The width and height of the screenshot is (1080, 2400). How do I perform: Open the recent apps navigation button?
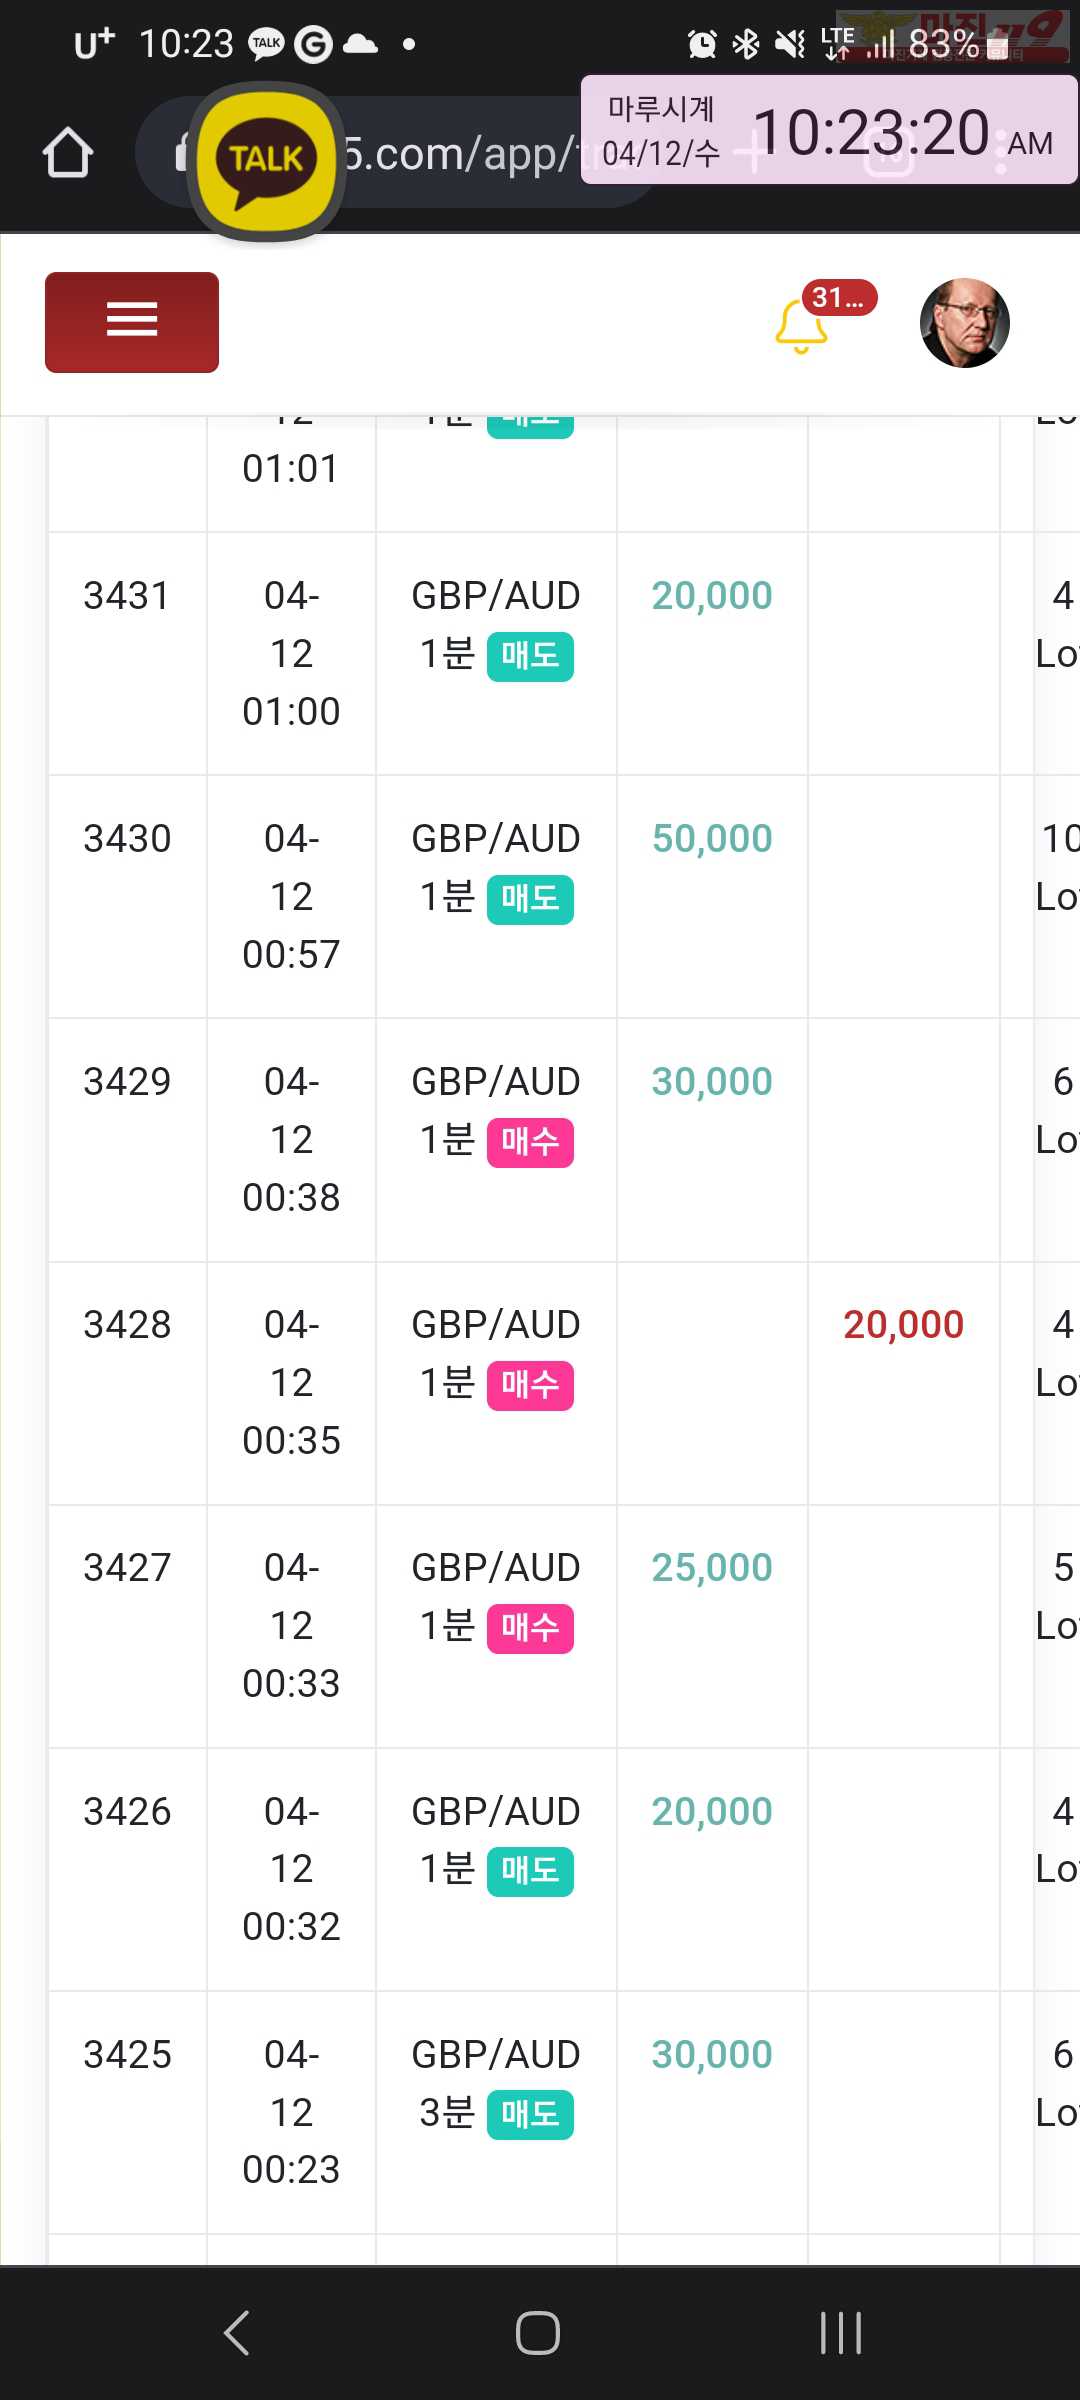(840, 2333)
